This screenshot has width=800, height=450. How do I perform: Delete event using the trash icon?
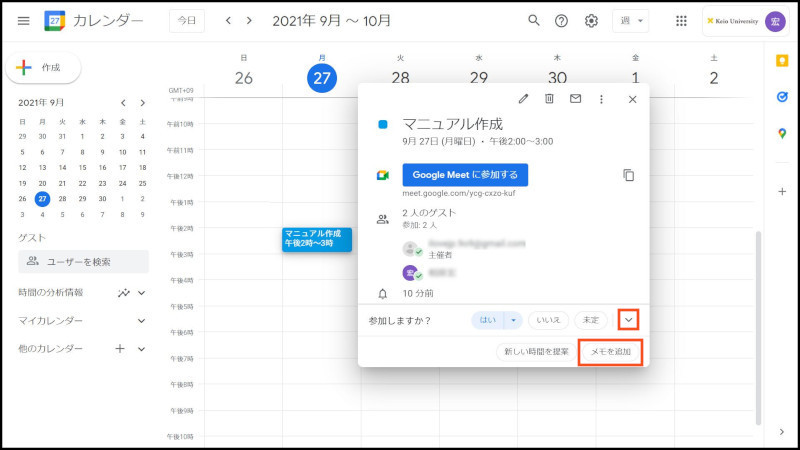[549, 99]
